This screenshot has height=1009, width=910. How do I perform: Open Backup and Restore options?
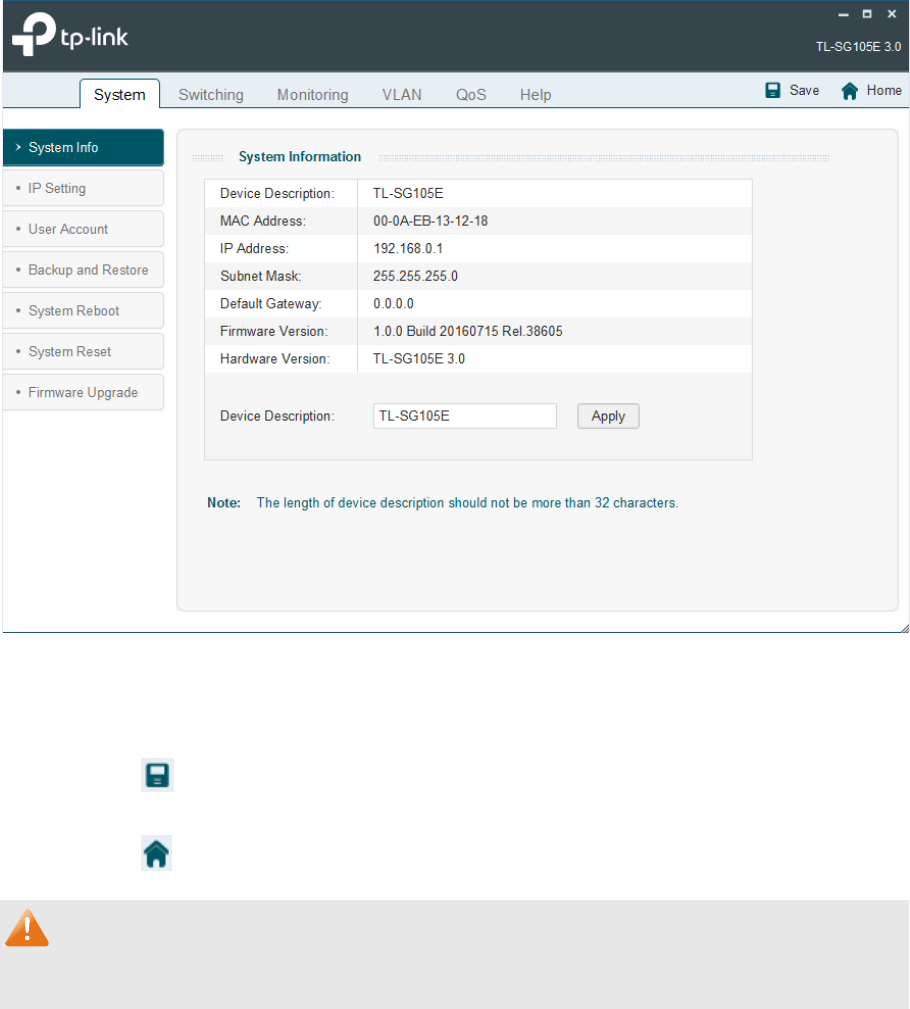tap(82, 269)
